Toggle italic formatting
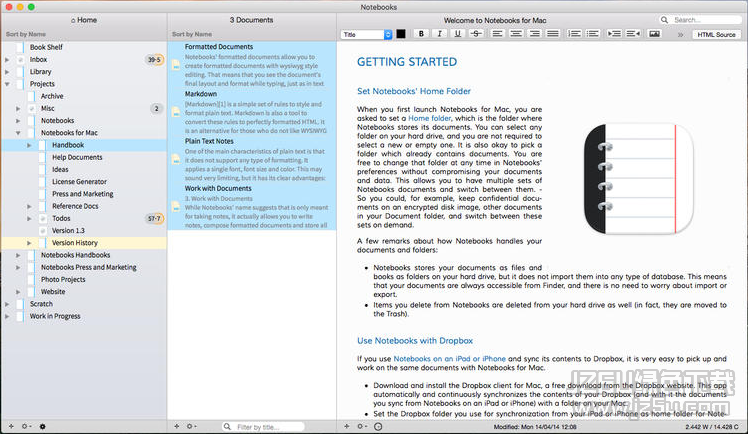The height and width of the screenshot is (434, 748). point(439,34)
